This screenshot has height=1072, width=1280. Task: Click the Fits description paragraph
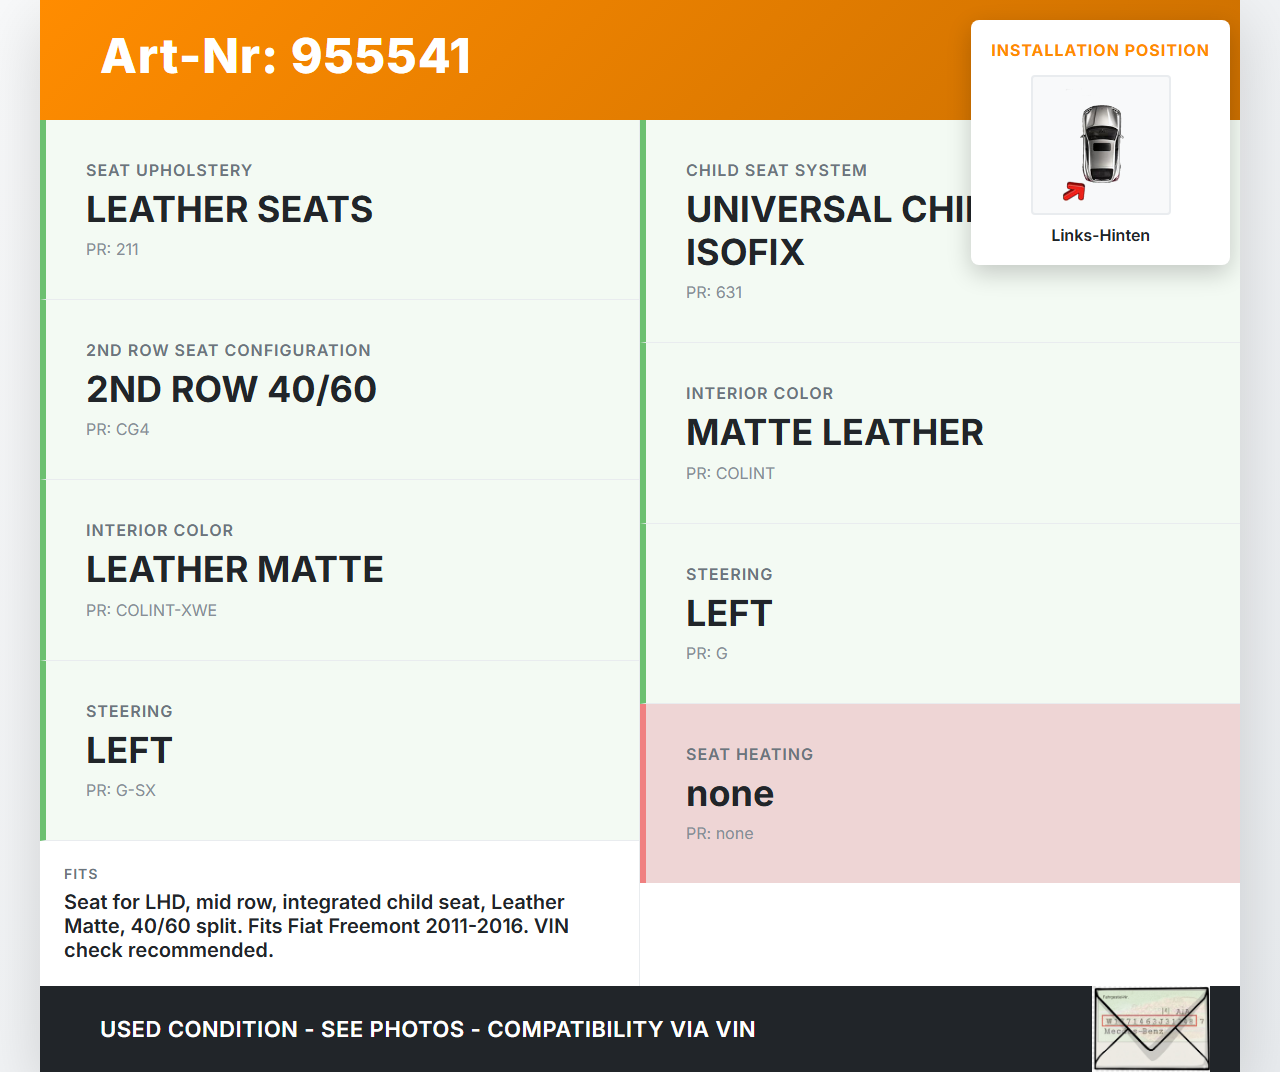tap(316, 926)
